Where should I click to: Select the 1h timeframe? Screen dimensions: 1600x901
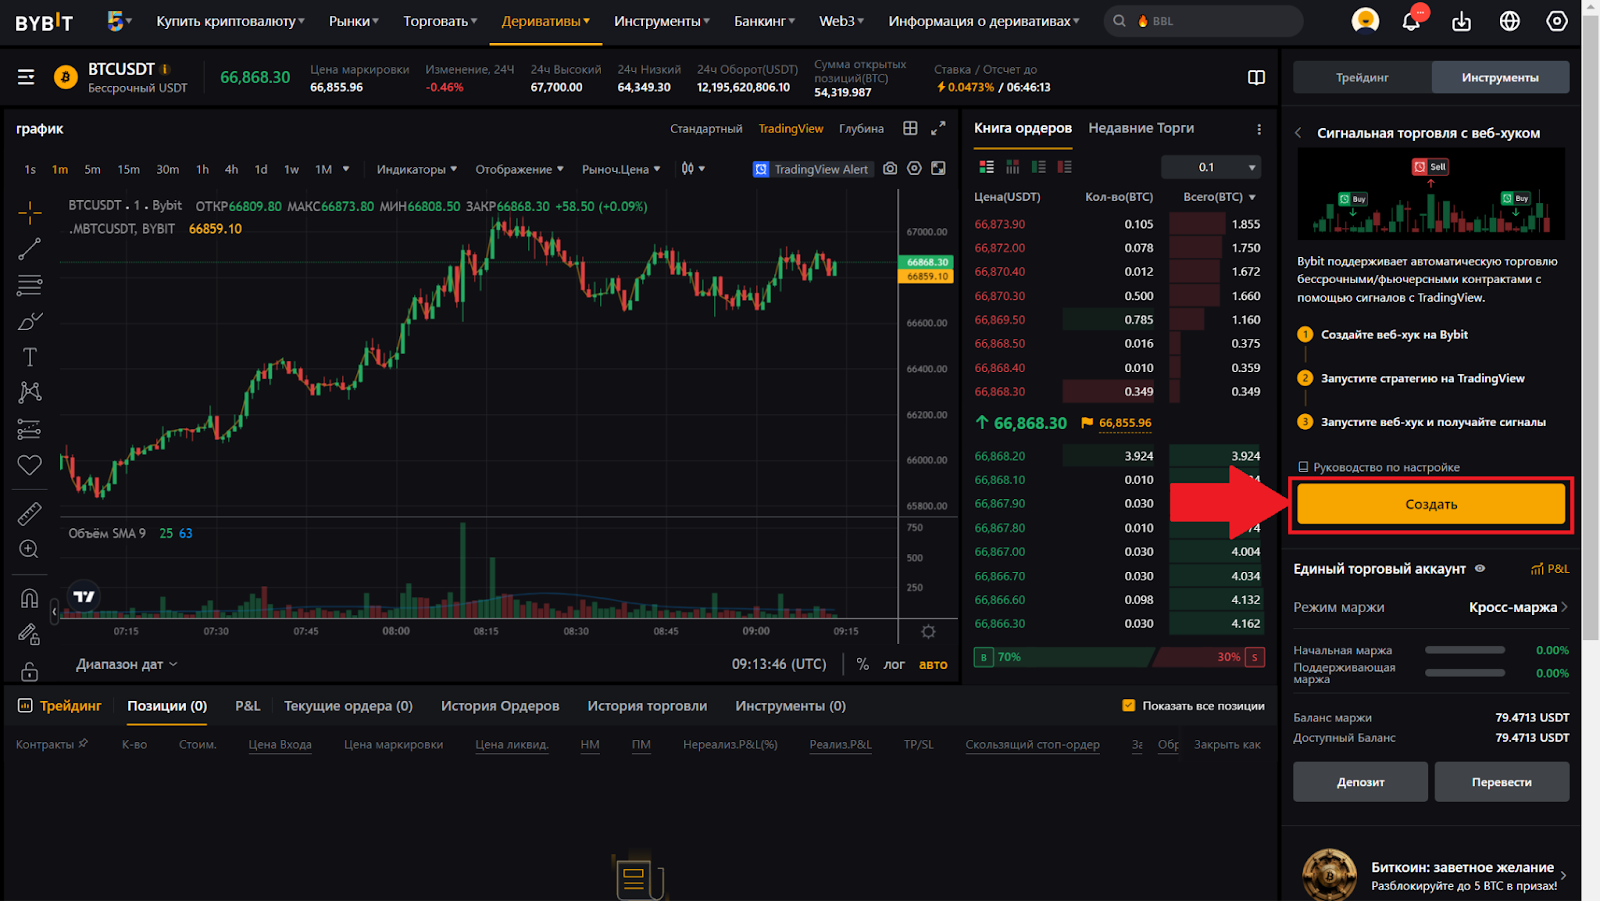202,169
